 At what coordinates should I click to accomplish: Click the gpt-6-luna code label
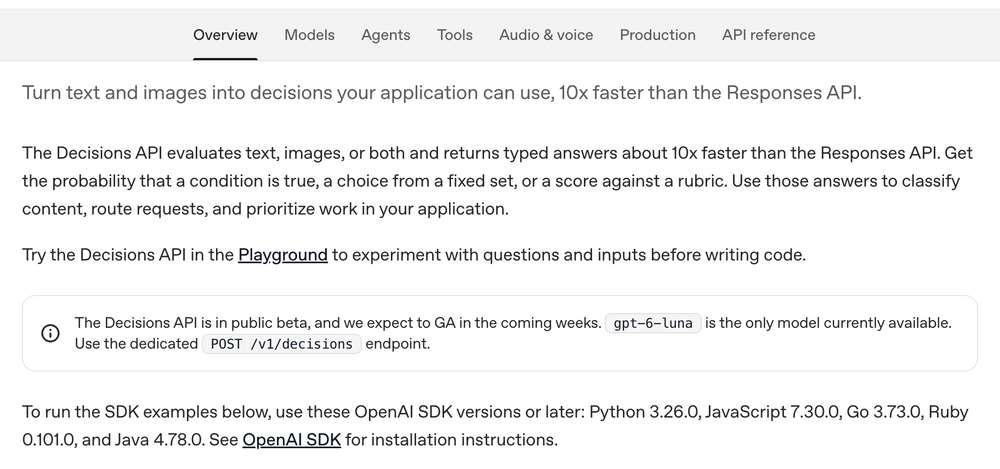pos(653,323)
